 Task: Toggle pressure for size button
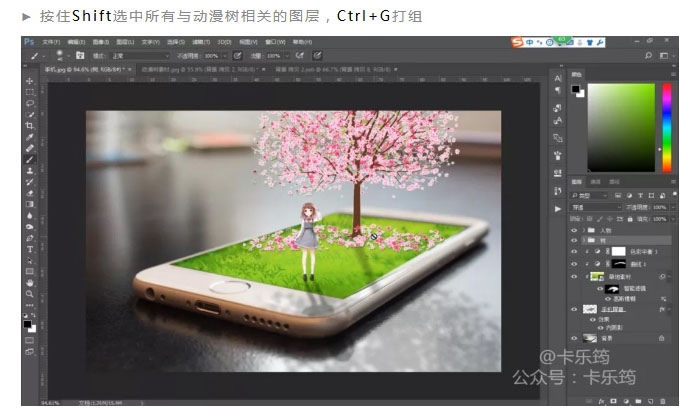(317, 55)
